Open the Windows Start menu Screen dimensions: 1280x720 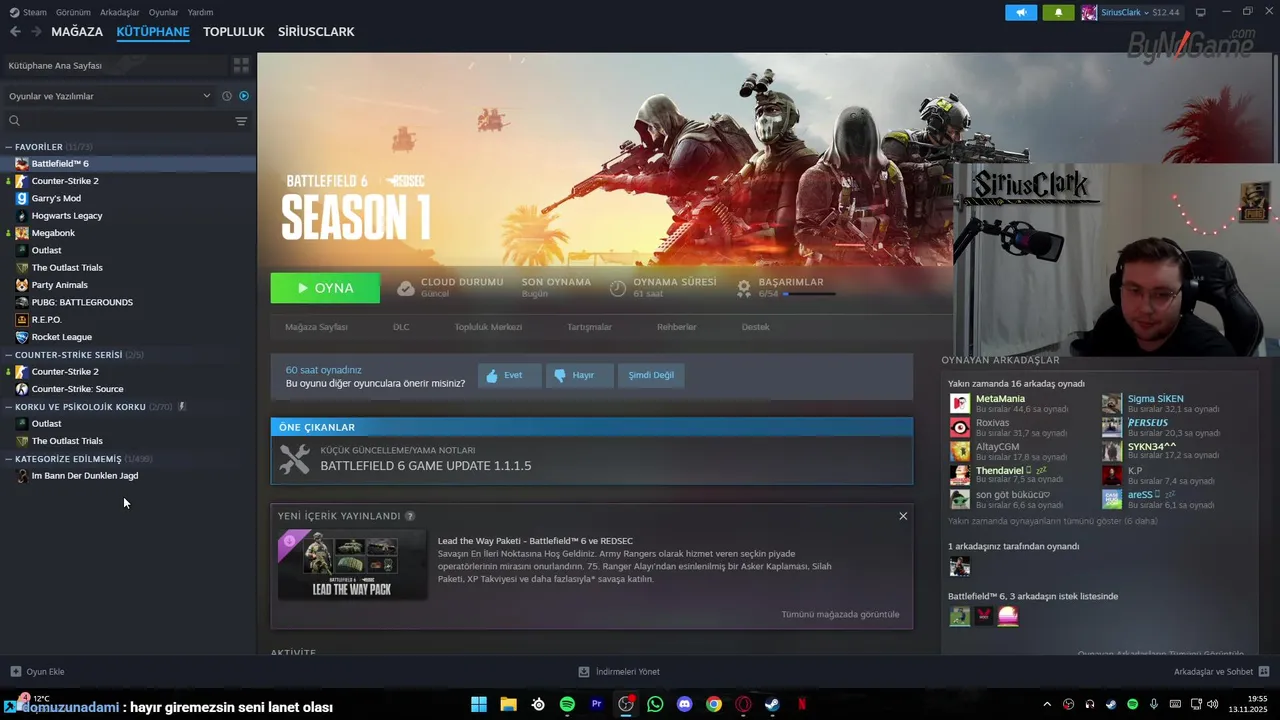tap(479, 704)
